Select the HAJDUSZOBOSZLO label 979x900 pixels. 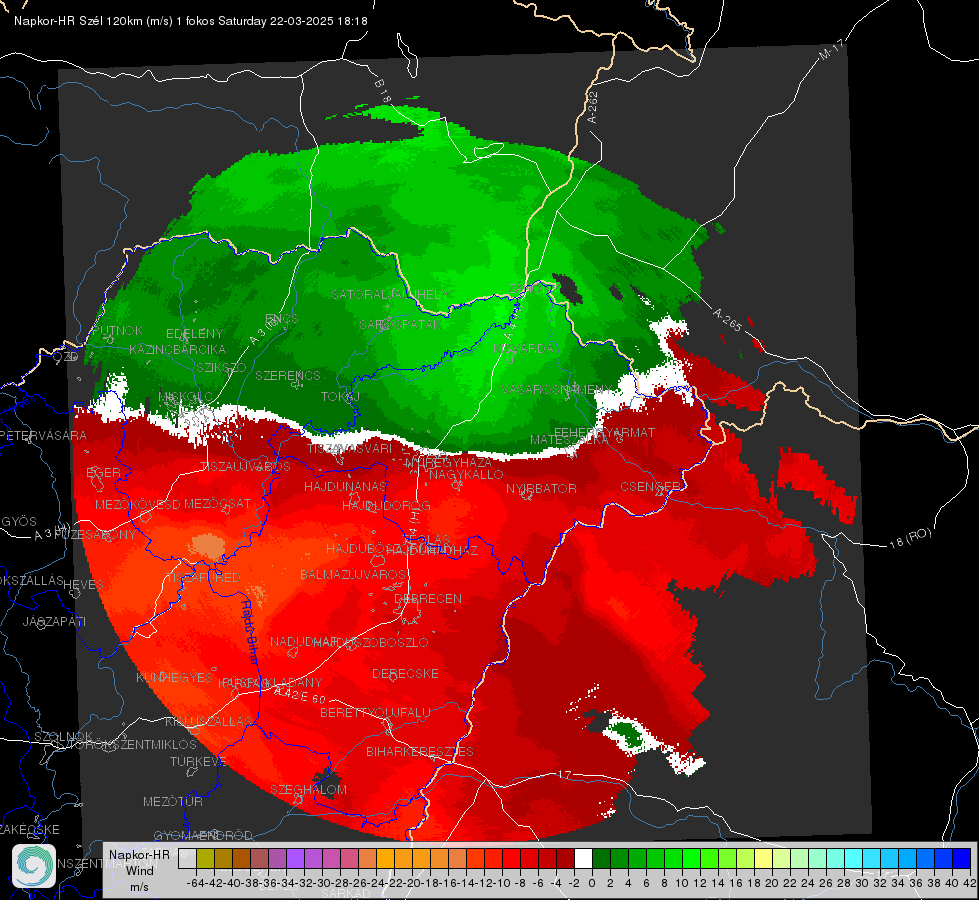coord(373,642)
